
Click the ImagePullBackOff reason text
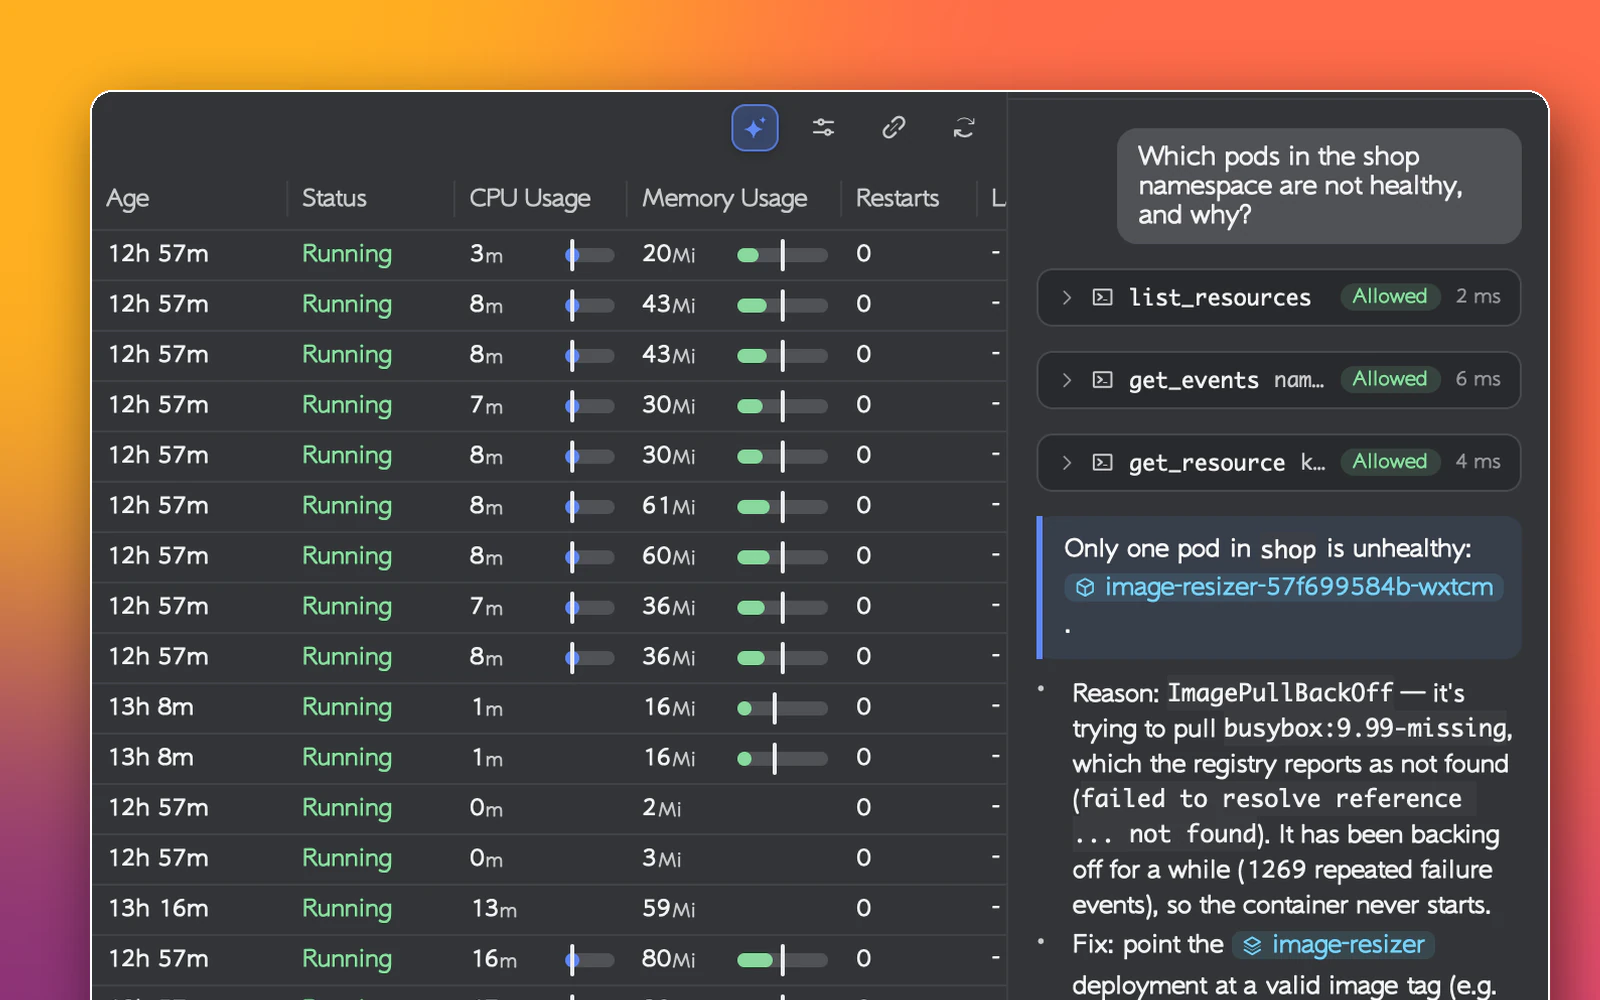click(1280, 693)
